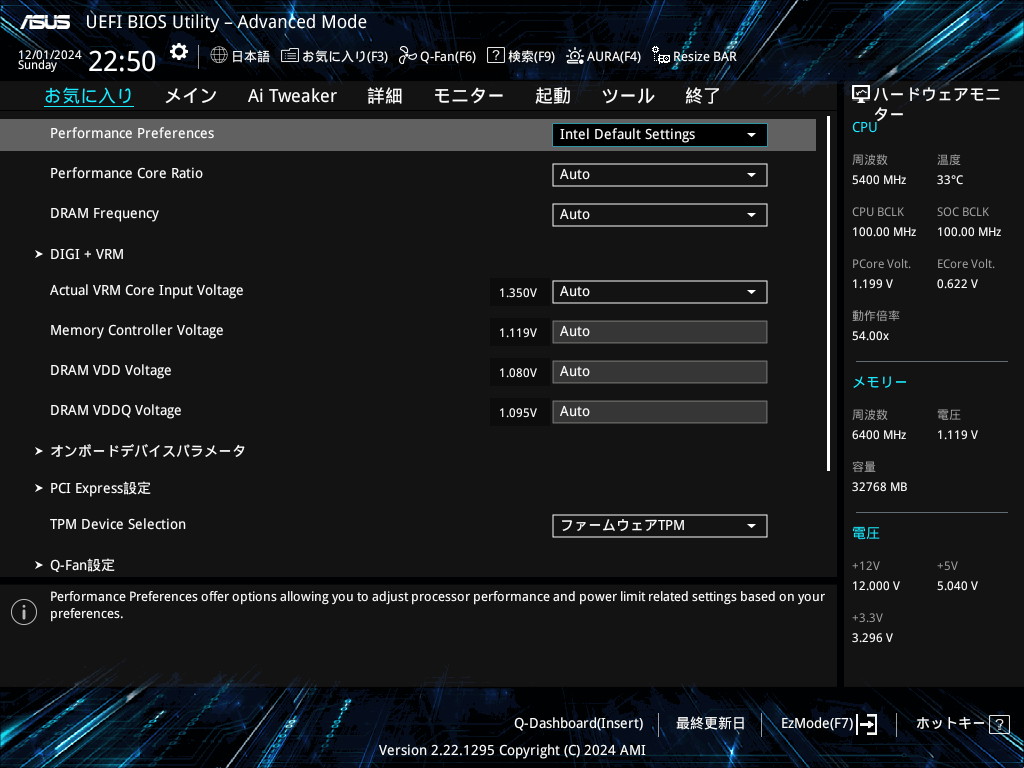Image resolution: width=1024 pixels, height=768 pixels.
Task: Click the Resize BAR icon
Action: tap(660, 56)
